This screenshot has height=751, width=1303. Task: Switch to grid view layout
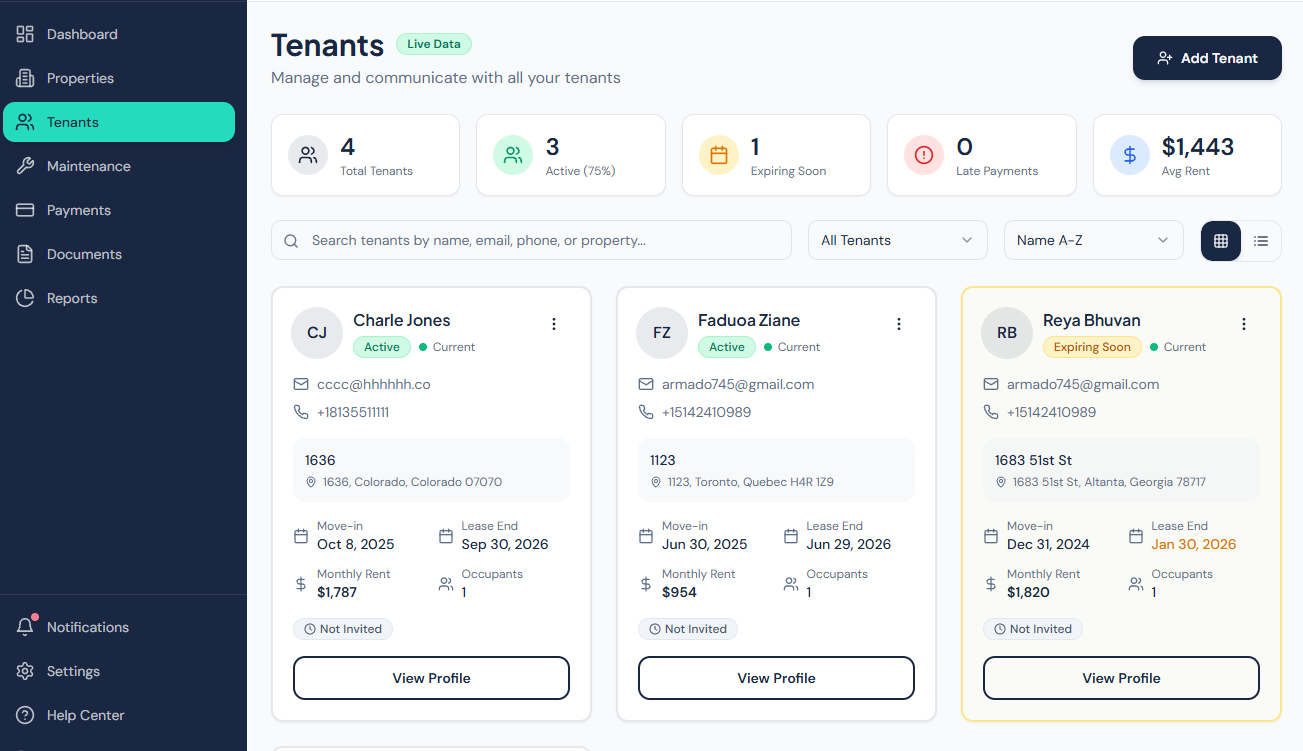[x=1220, y=240]
